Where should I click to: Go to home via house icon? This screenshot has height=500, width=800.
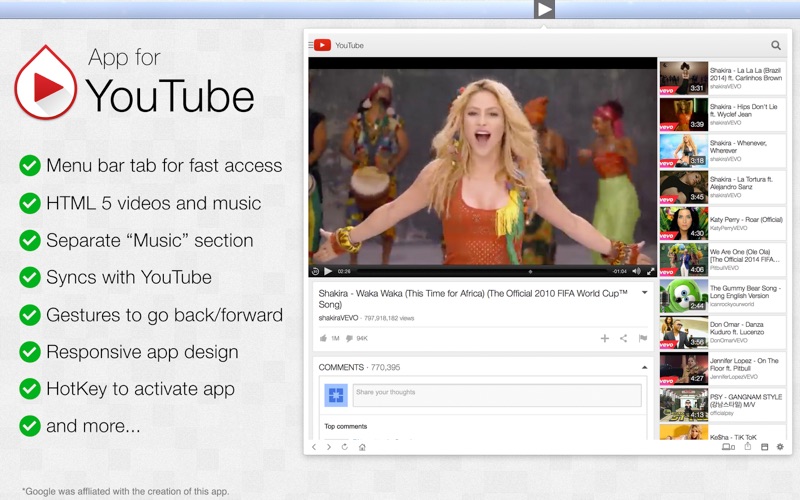click(x=362, y=447)
